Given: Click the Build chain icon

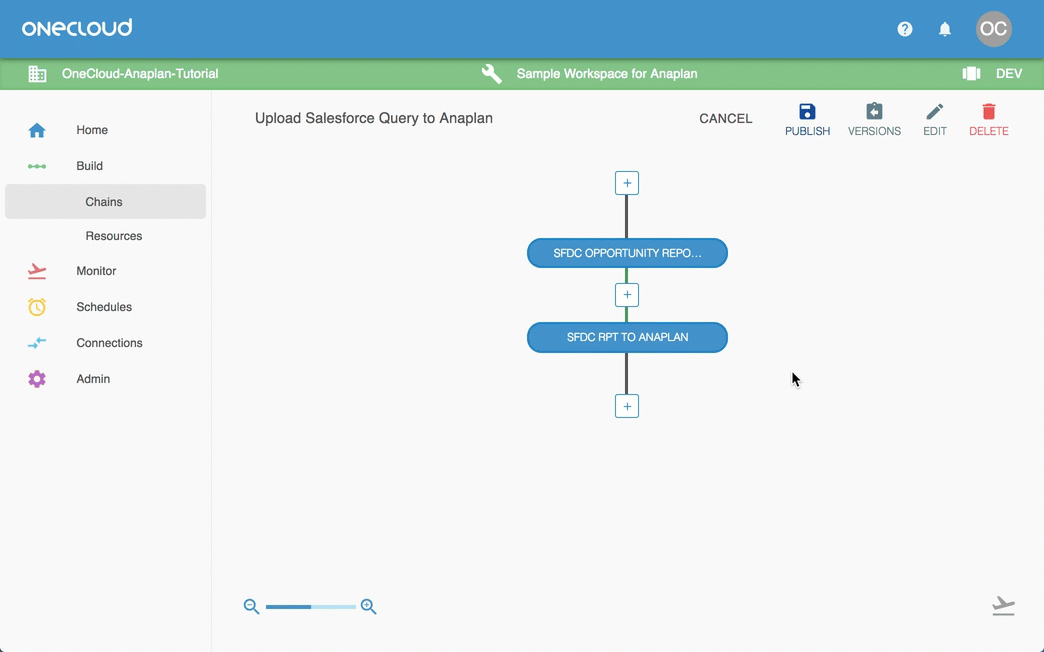Looking at the screenshot, I should coord(37,166).
